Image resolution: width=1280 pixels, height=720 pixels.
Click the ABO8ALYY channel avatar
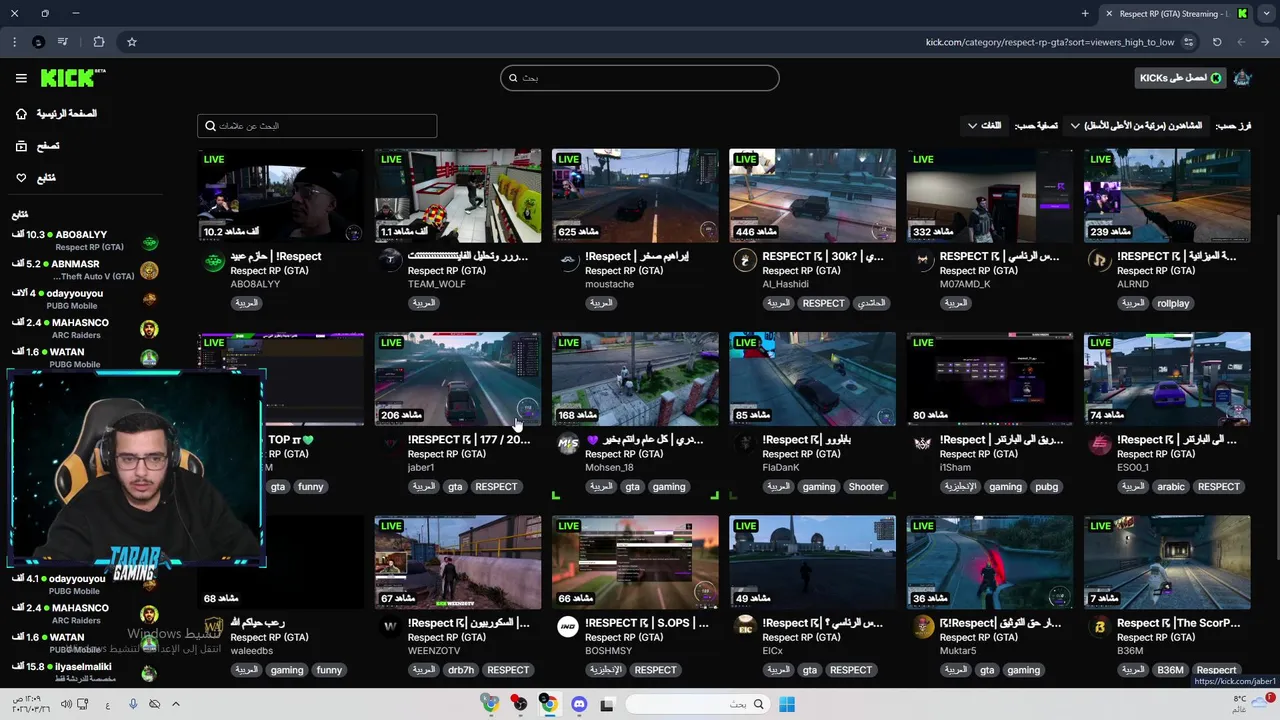214,262
